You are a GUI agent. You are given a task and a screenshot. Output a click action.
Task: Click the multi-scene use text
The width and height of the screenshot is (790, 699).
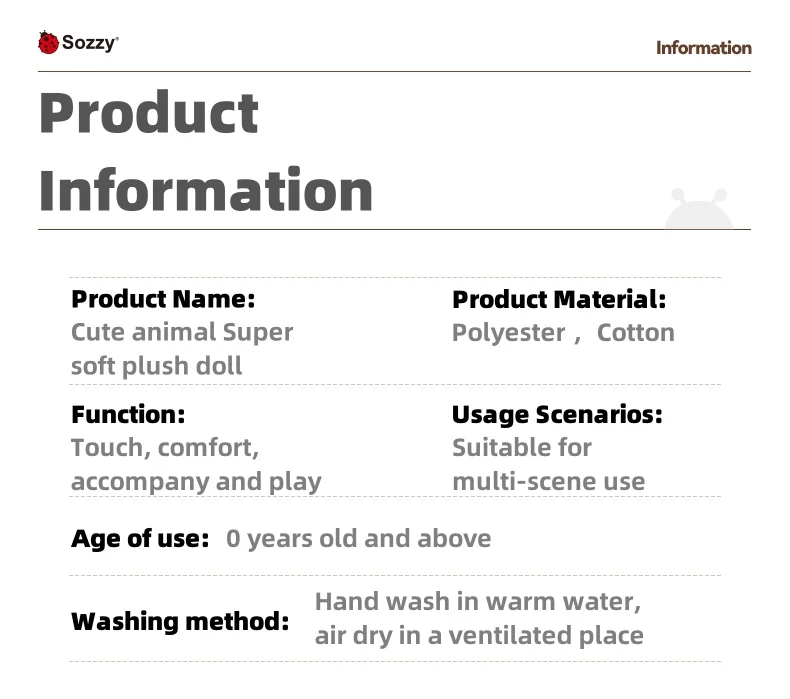click(548, 482)
